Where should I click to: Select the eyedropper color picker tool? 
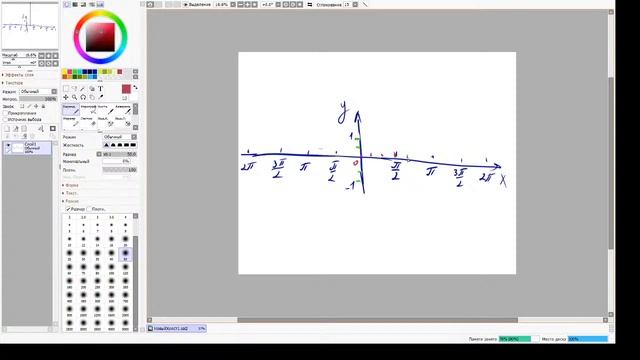point(100,97)
